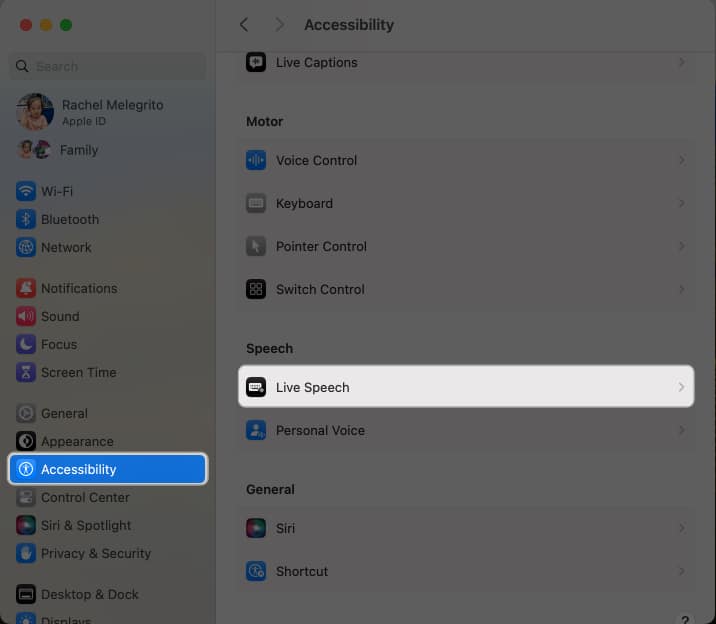Screen dimensions: 716x624
Task: Open Shortcut text label
Action: click(x=302, y=572)
